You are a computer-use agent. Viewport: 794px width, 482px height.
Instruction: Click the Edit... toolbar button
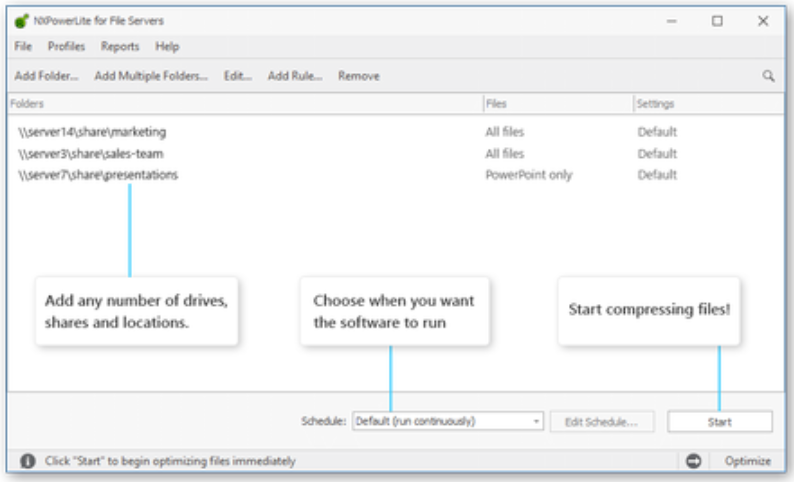(237, 76)
